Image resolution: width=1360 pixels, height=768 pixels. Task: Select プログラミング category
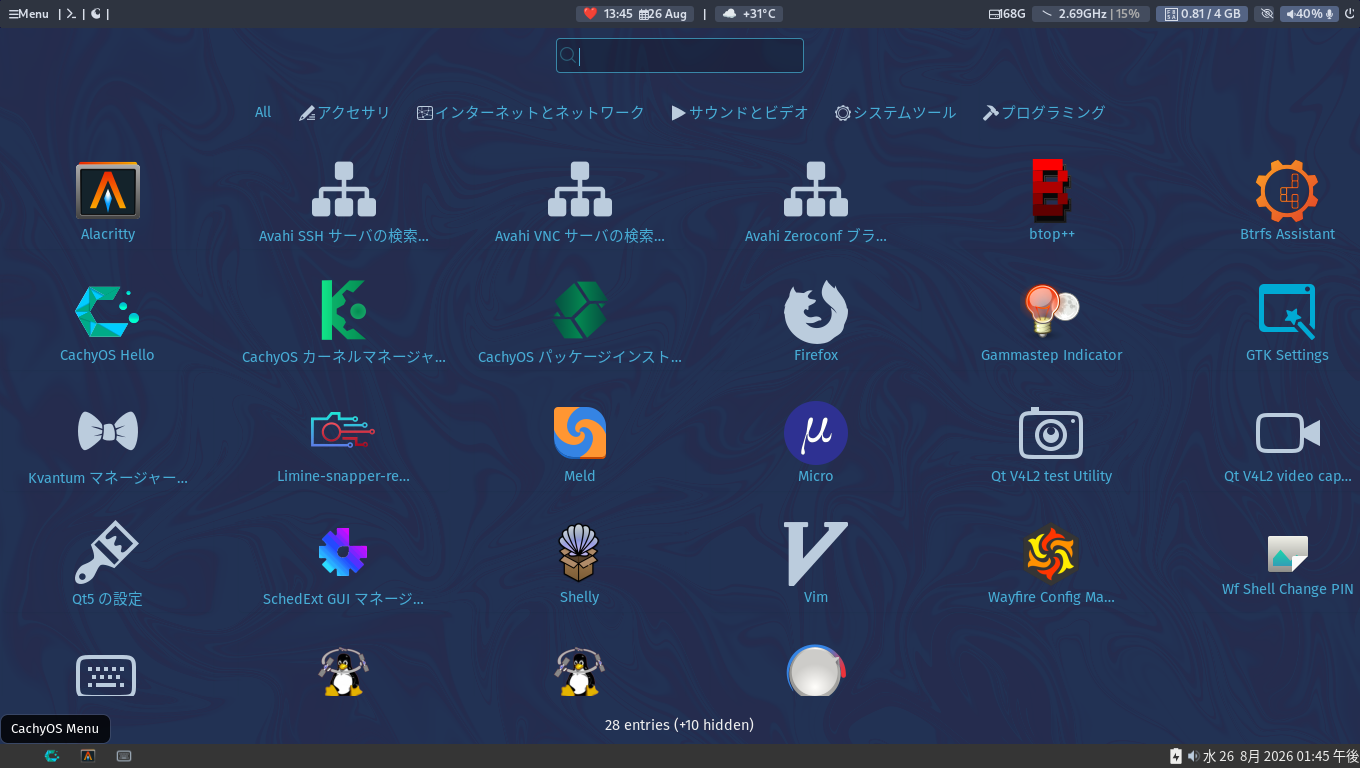[x=1044, y=113]
